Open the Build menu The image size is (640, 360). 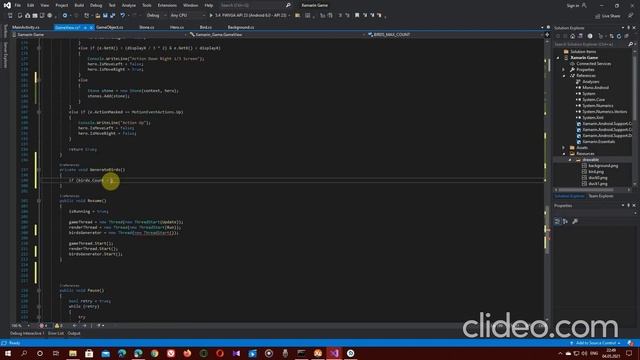coord(79,5)
